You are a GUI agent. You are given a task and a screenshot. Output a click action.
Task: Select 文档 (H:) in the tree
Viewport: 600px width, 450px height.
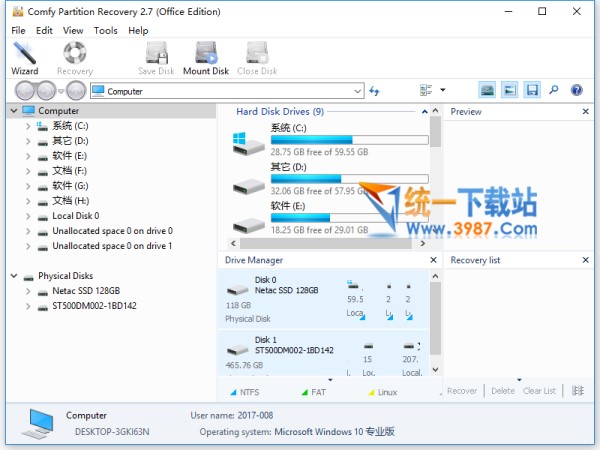coord(70,201)
